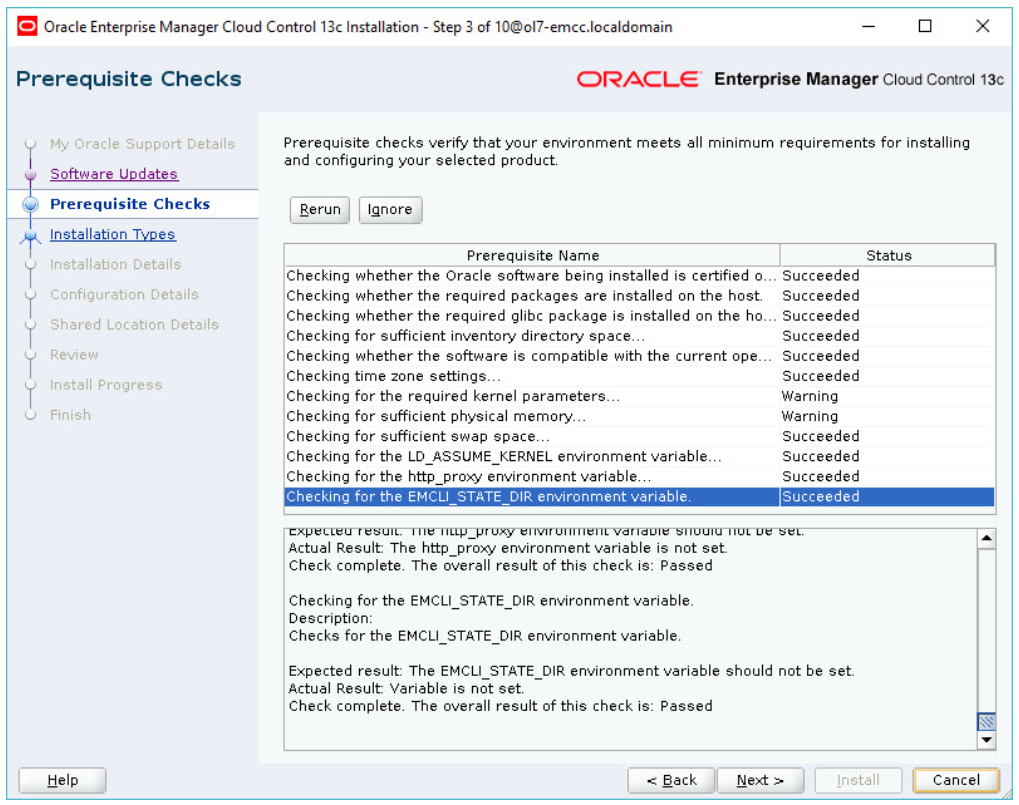This screenshot has height=805, width=1019.
Task: Click Succeeded status for EMCLI_STATE_DIR row
Action: 820,497
